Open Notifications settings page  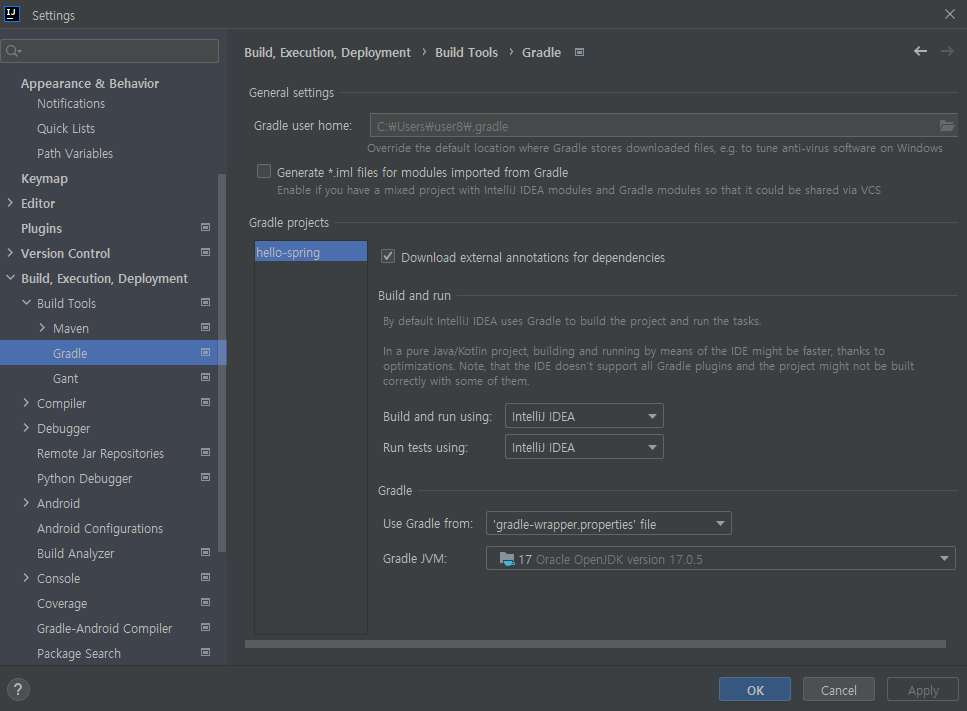[x=71, y=104]
